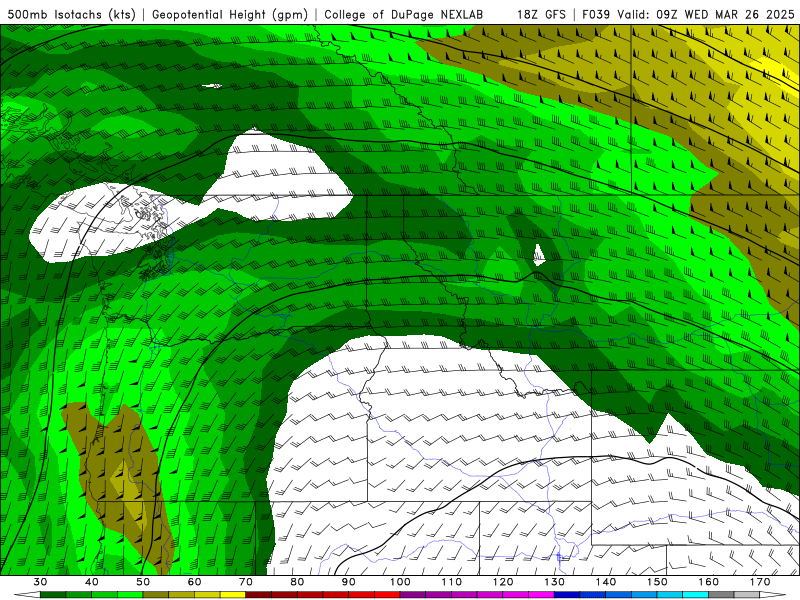This screenshot has width=800, height=600.
Task: Click the 140 knot legend label
Action: coord(606,582)
